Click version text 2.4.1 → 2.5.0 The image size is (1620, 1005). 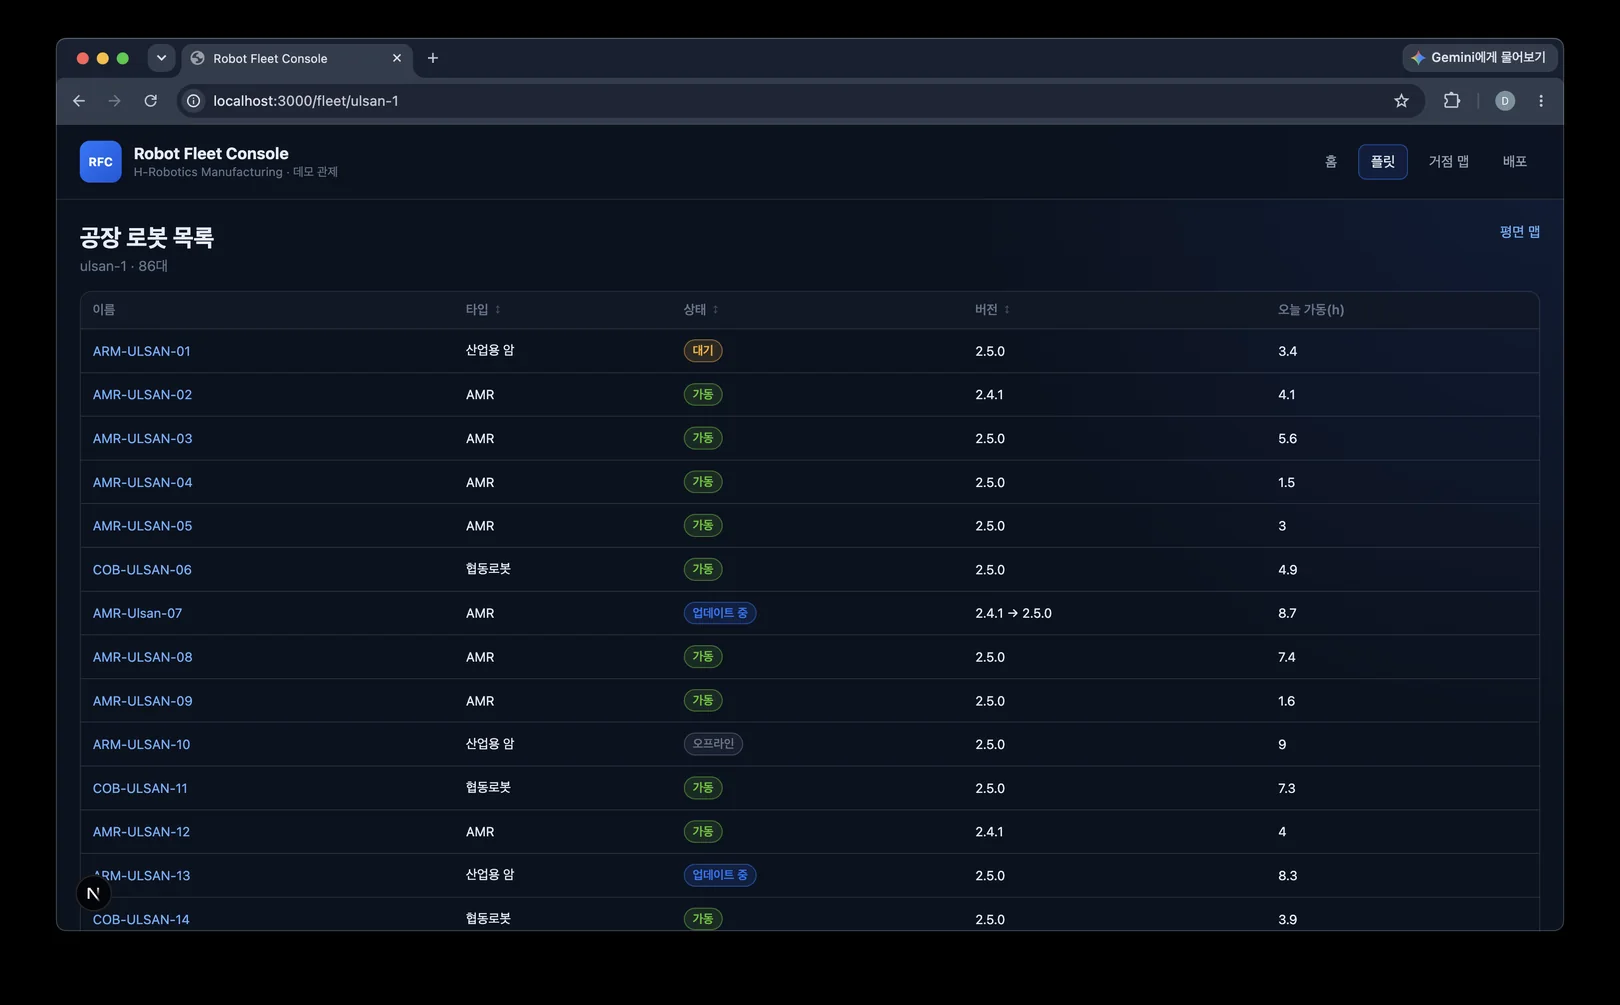click(1014, 614)
